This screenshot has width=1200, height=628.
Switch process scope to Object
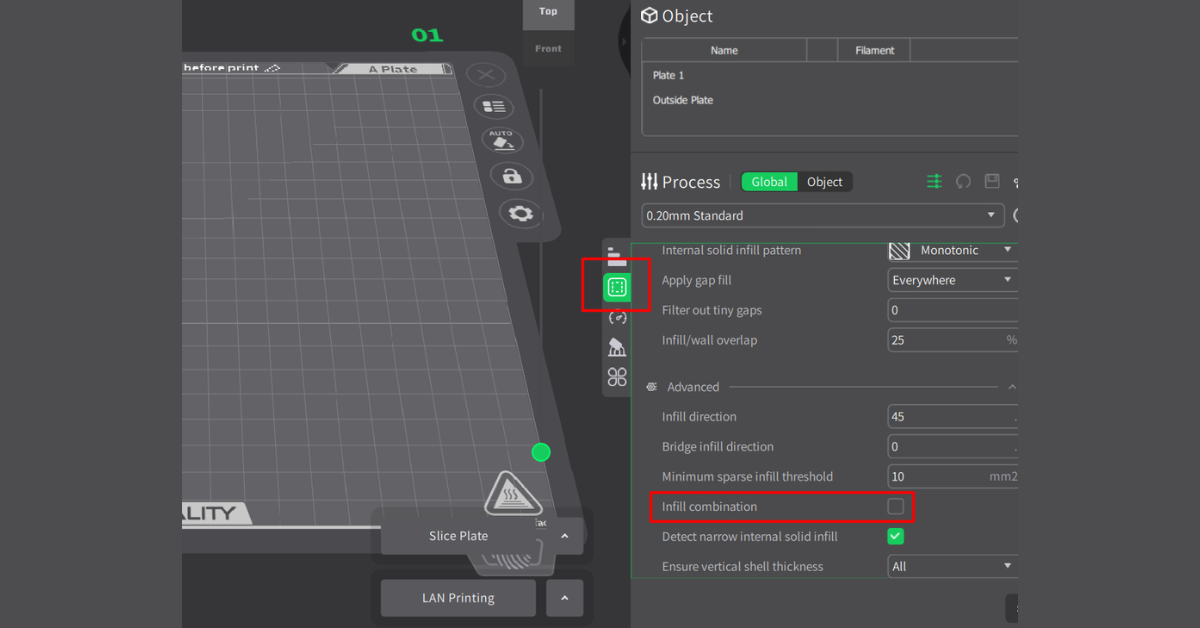(x=825, y=182)
